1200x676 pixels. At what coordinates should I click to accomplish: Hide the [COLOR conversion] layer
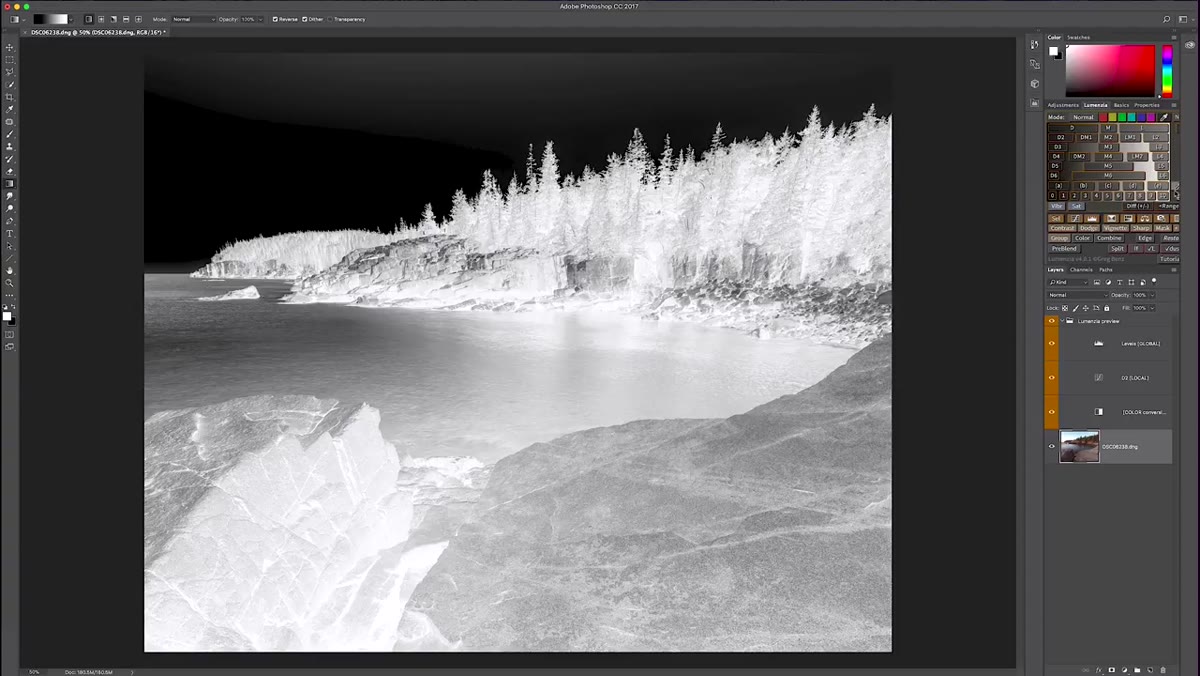pos(1051,412)
